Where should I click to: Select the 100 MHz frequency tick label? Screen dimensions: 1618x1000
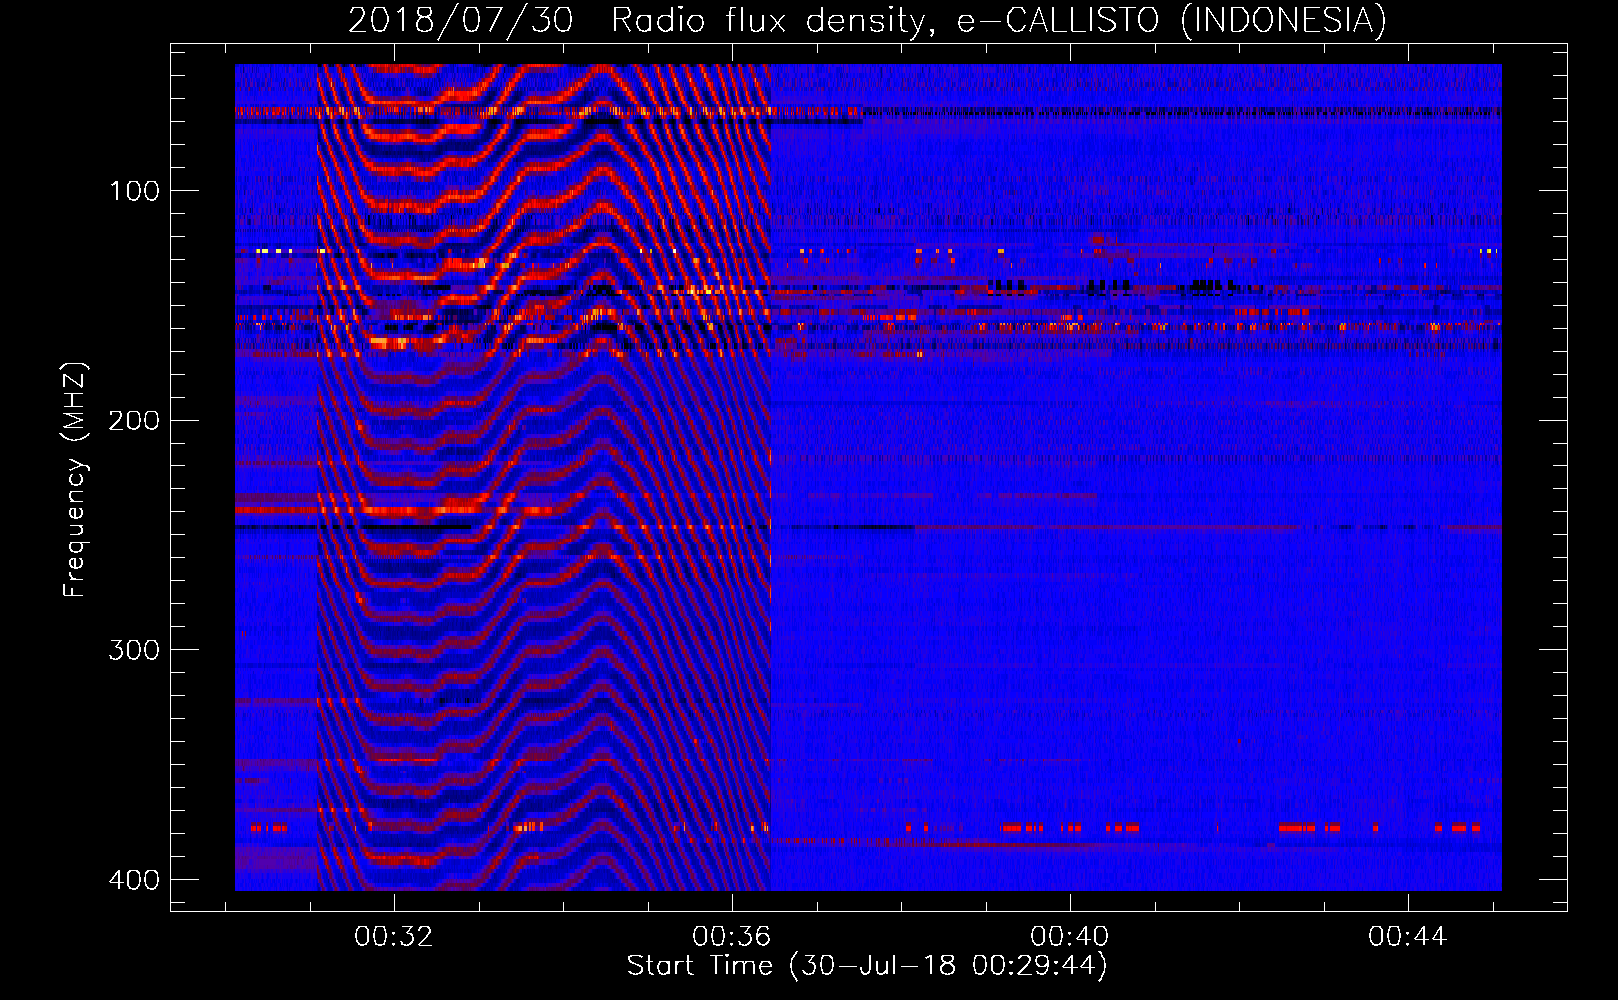coord(134,191)
